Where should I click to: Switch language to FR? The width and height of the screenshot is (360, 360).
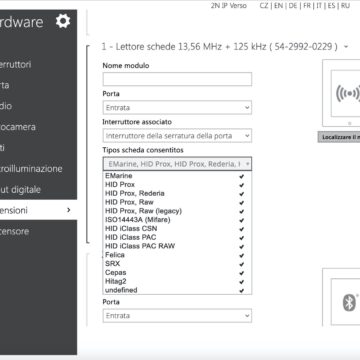(307, 6)
